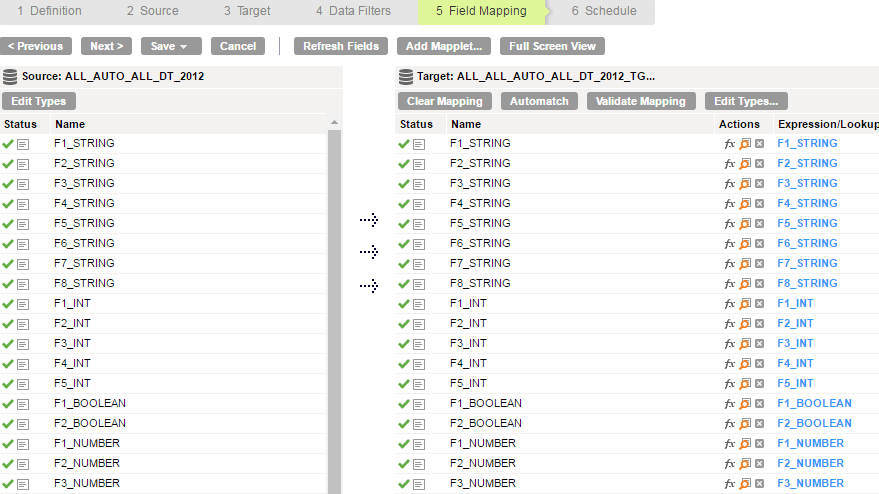Select source field F2_INT
879x494 pixels.
tap(72, 324)
